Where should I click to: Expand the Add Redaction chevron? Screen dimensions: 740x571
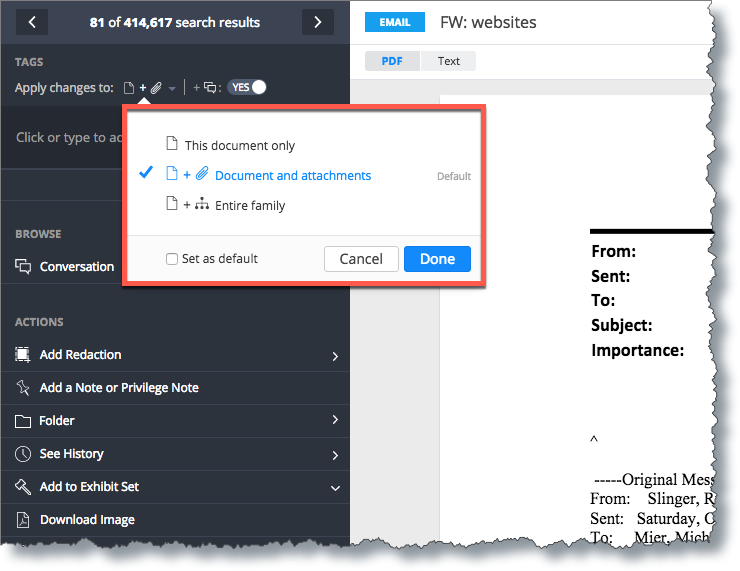pyautogui.click(x=335, y=356)
